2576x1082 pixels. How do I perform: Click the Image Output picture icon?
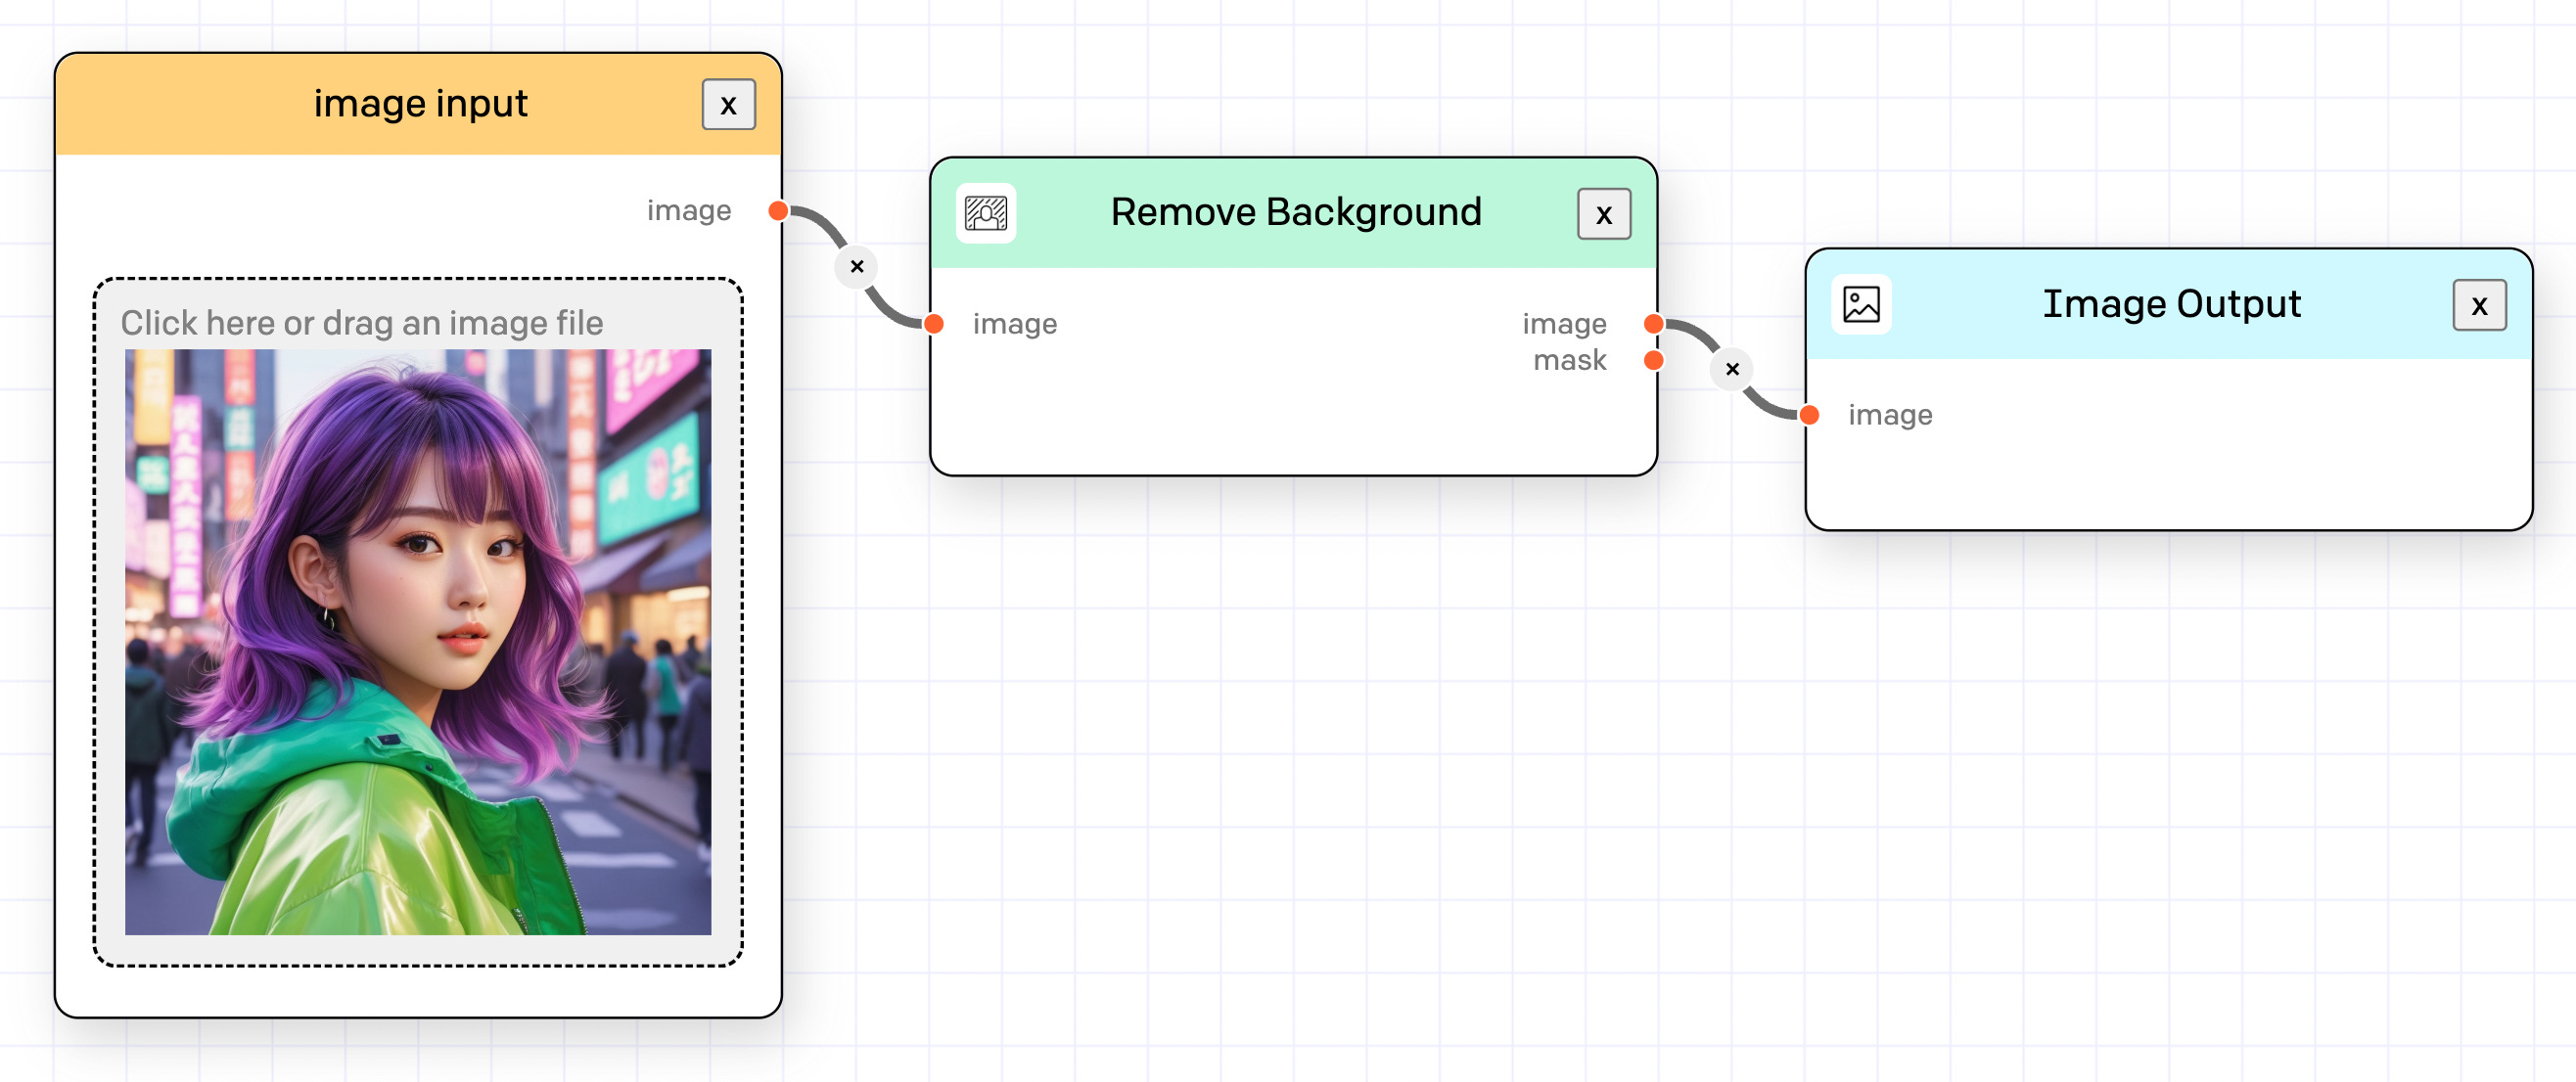pyautogui.click(x=1860, y=304)
